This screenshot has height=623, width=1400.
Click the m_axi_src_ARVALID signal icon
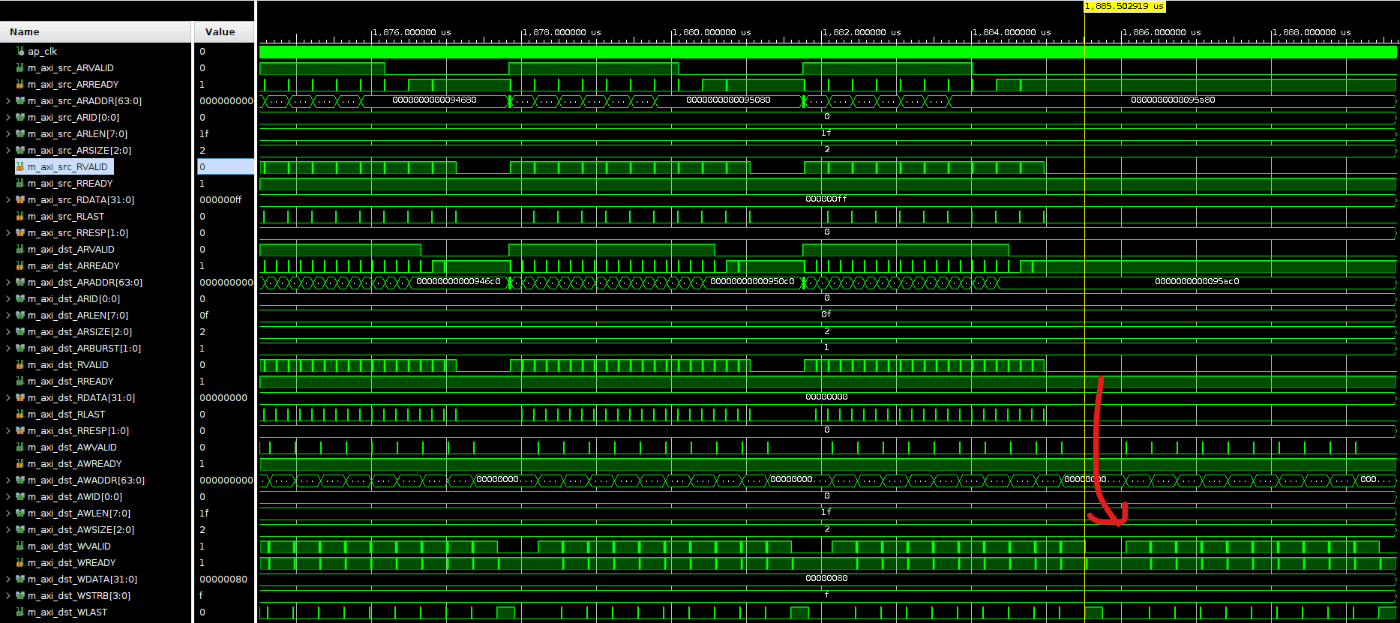coord(21,67)
